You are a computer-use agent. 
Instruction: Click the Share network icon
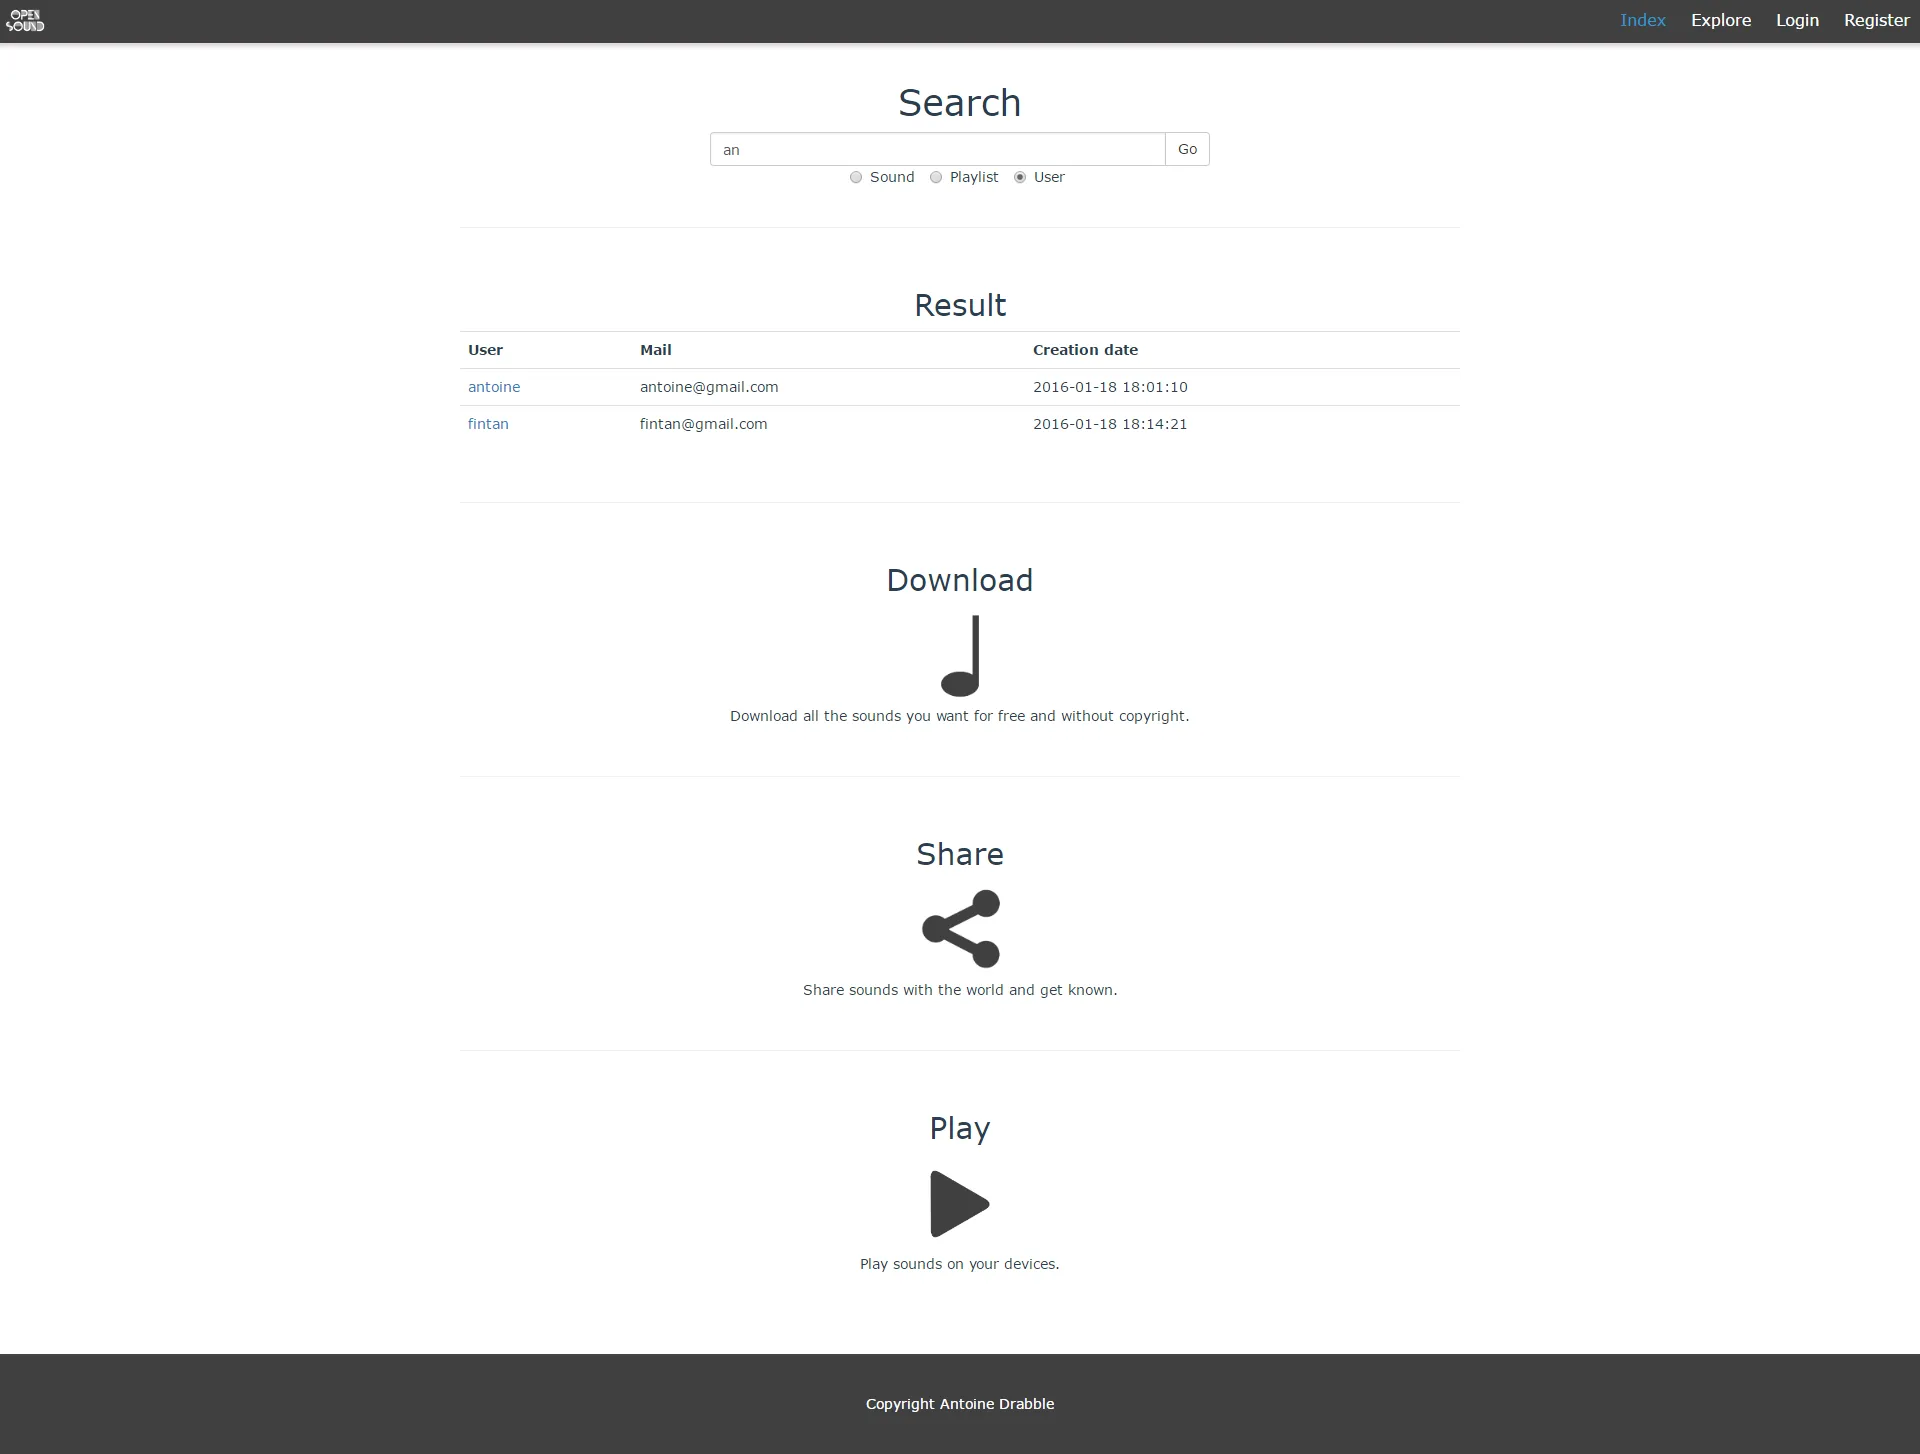(x=960, y=929)
